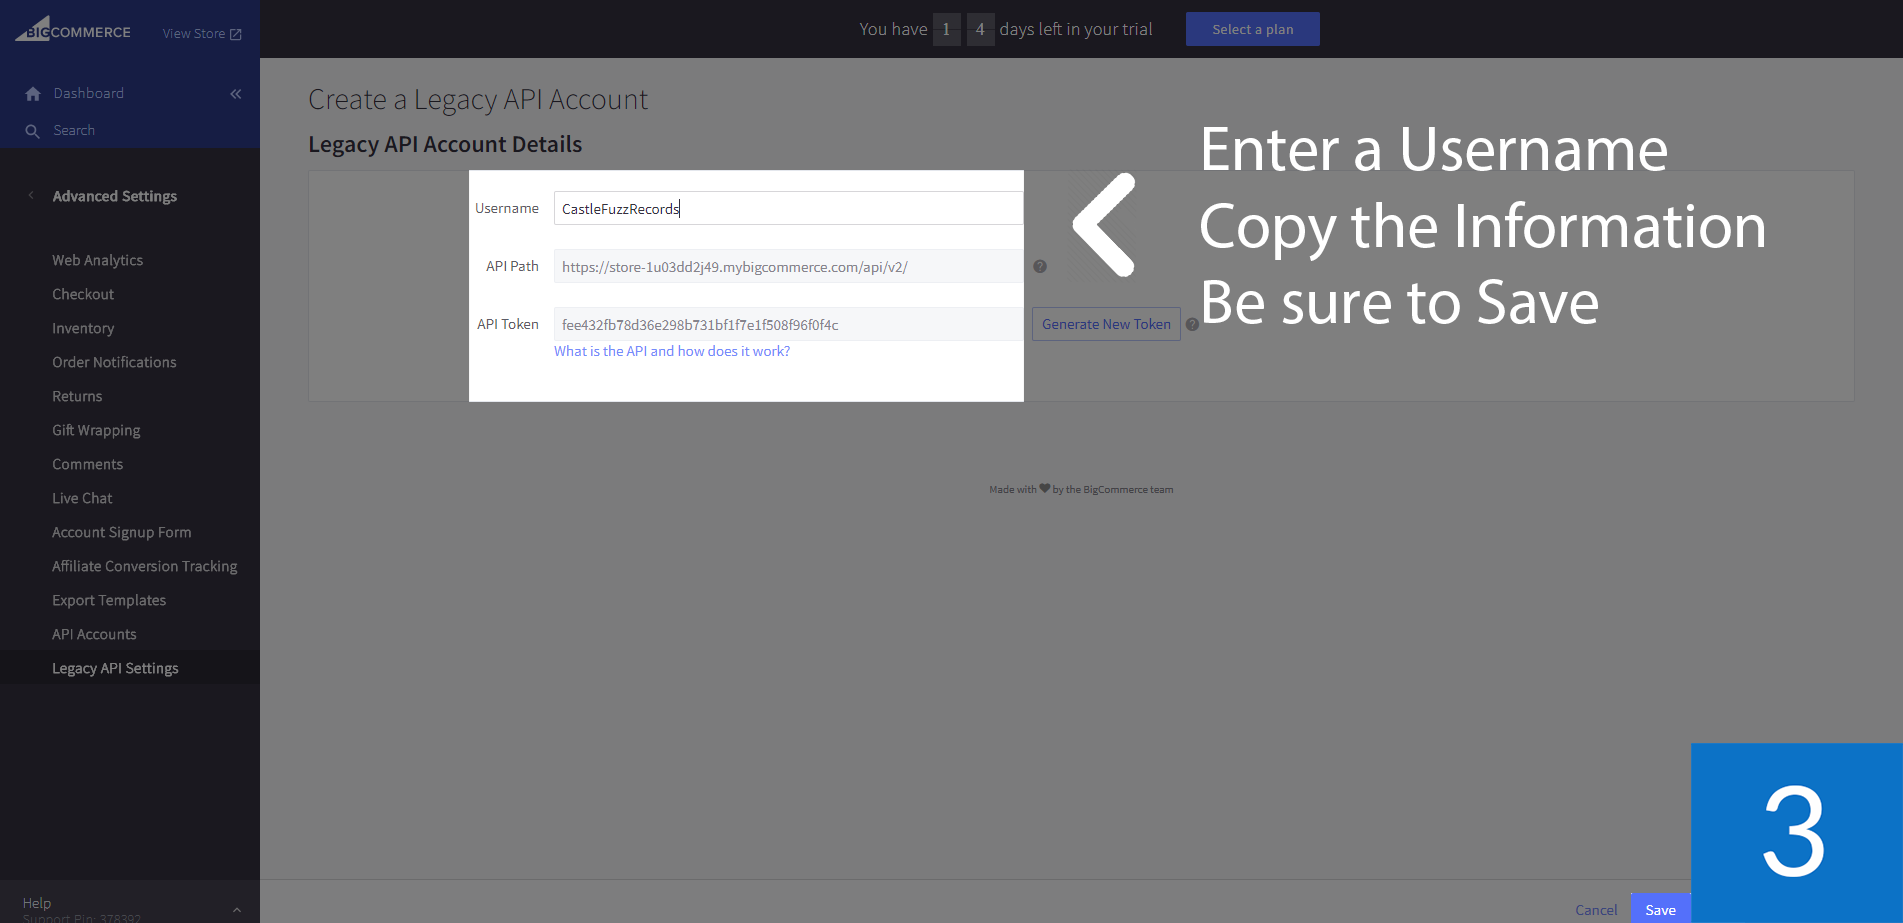This screenshot has height=923, width=1903.
Task: Open 'What is the API' link
Action: [672, 351]
